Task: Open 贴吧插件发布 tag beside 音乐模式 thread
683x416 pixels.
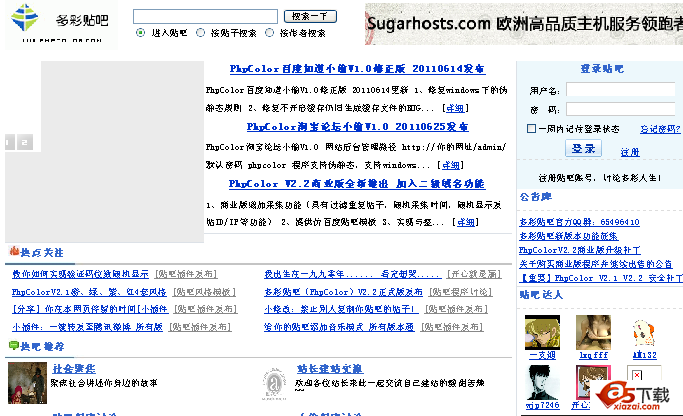Action: pyautogui.click(x=452, y=327)
